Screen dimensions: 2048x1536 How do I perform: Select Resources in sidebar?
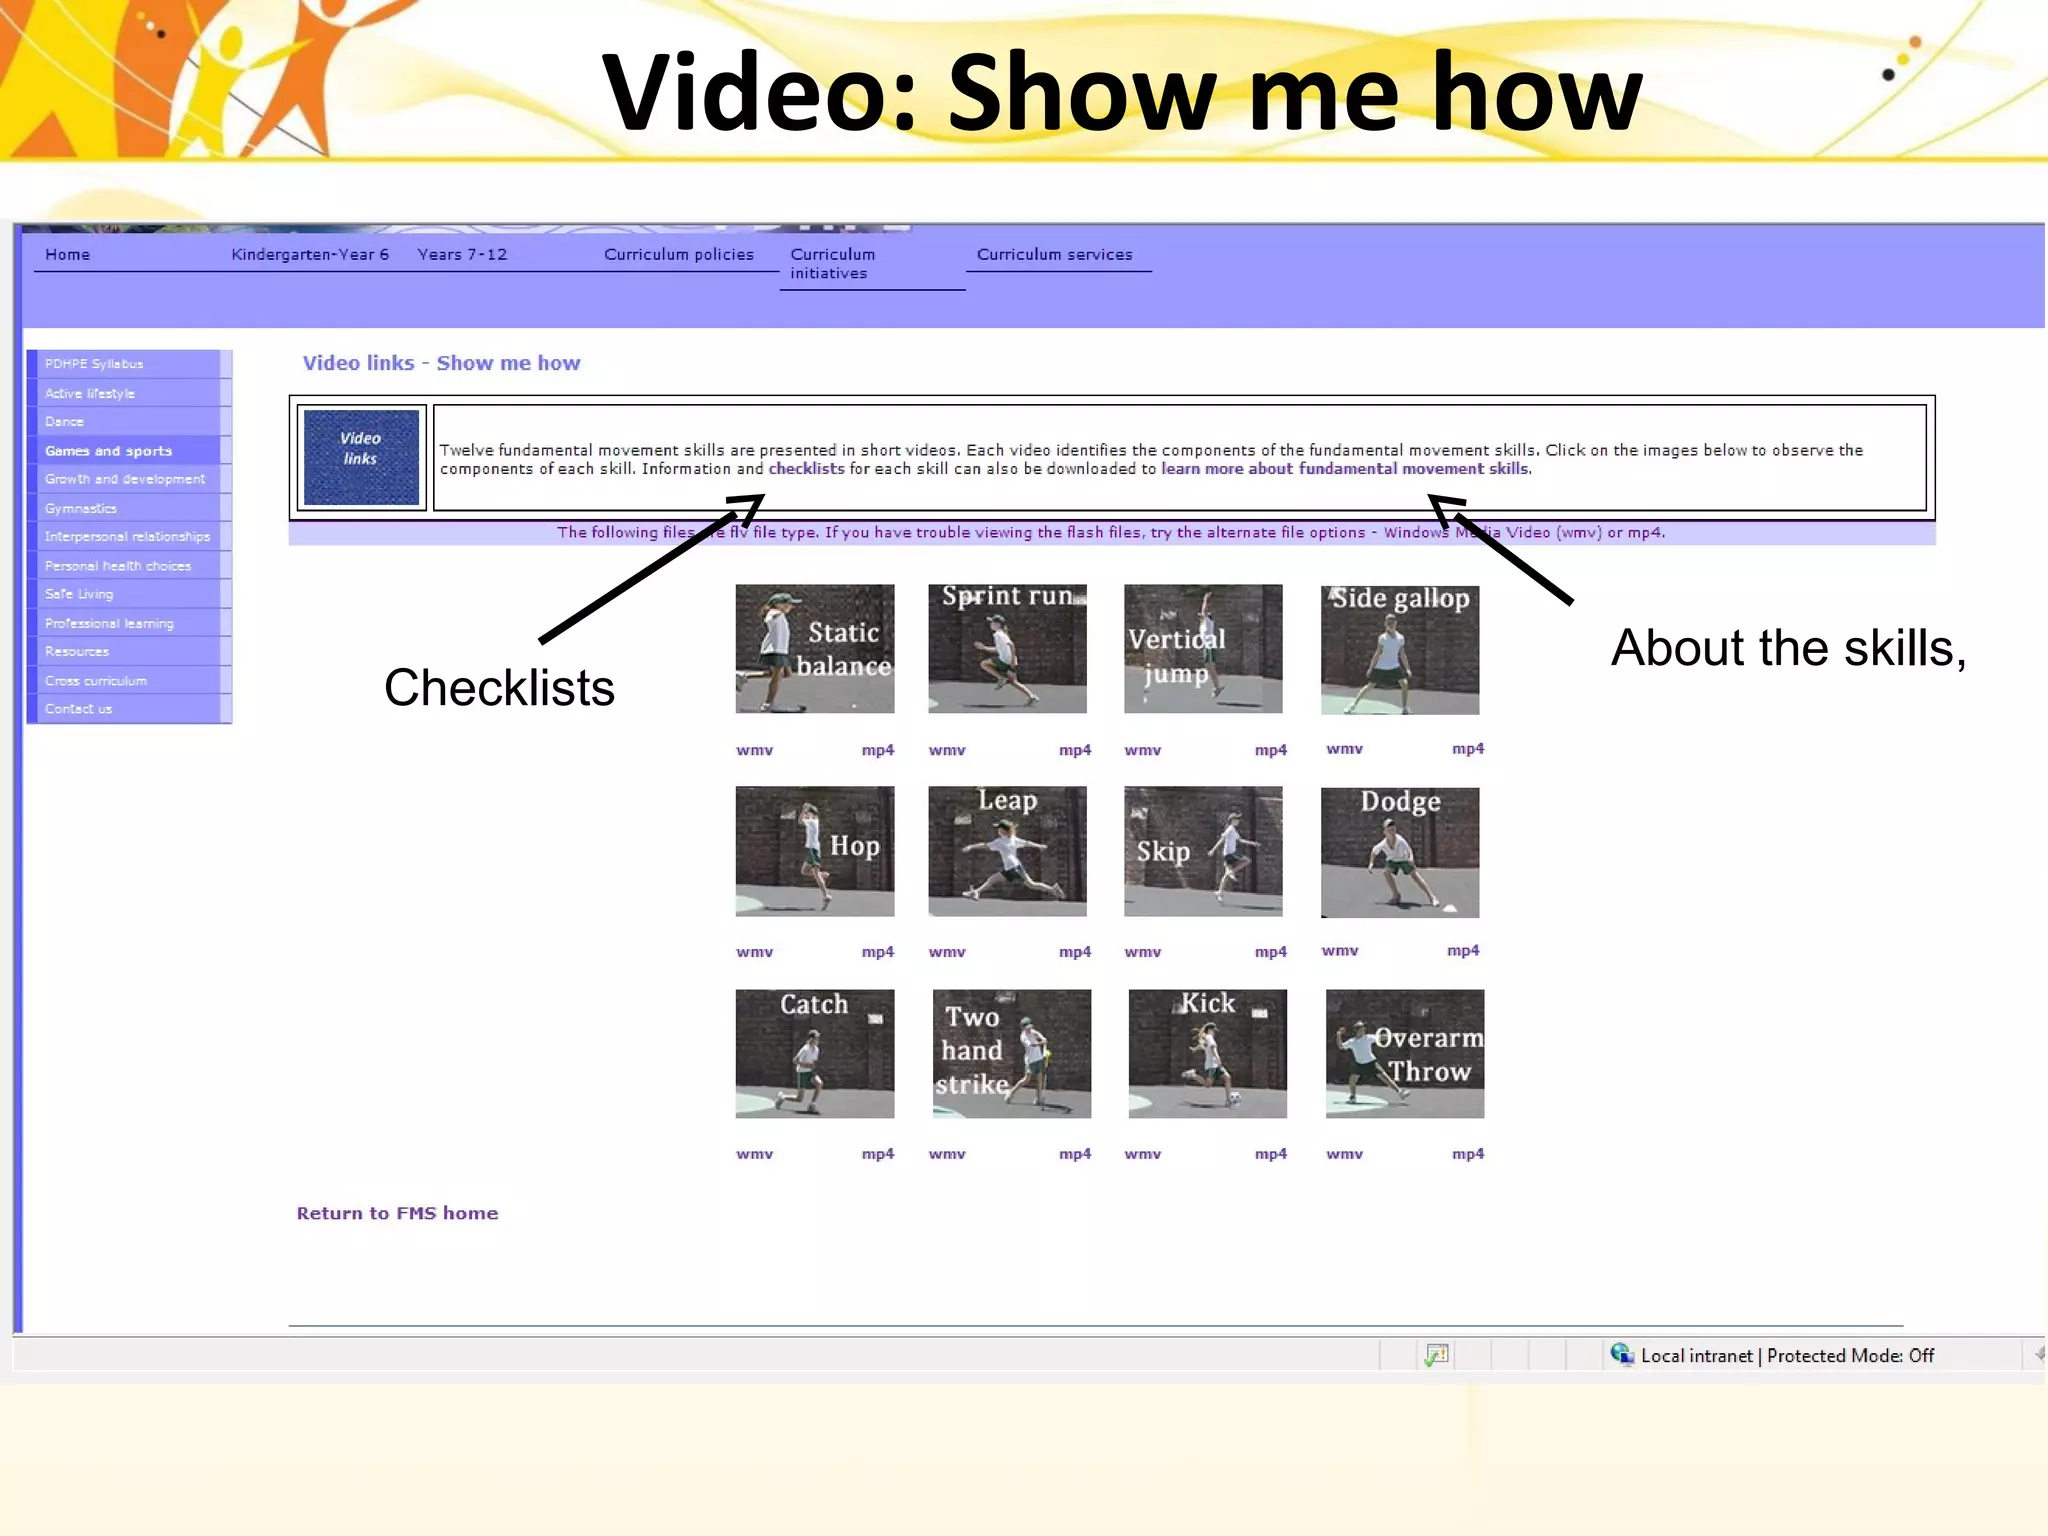coord(129,651)
